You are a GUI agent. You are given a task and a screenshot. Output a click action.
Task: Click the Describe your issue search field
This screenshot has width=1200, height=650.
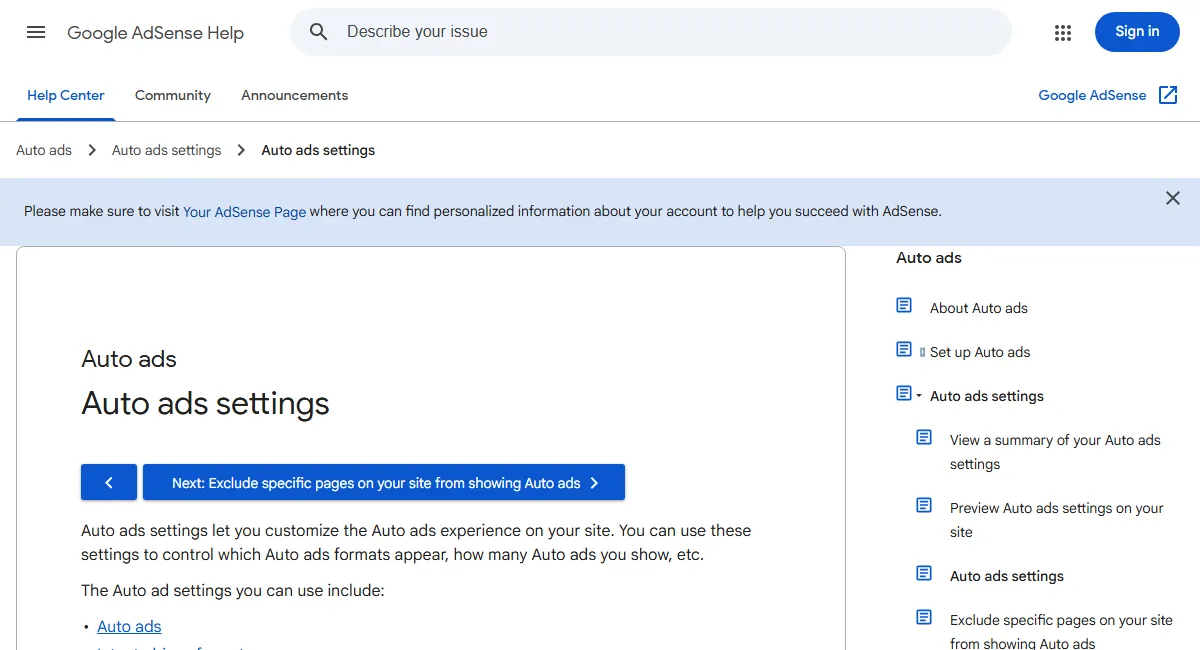click(651, 32)
